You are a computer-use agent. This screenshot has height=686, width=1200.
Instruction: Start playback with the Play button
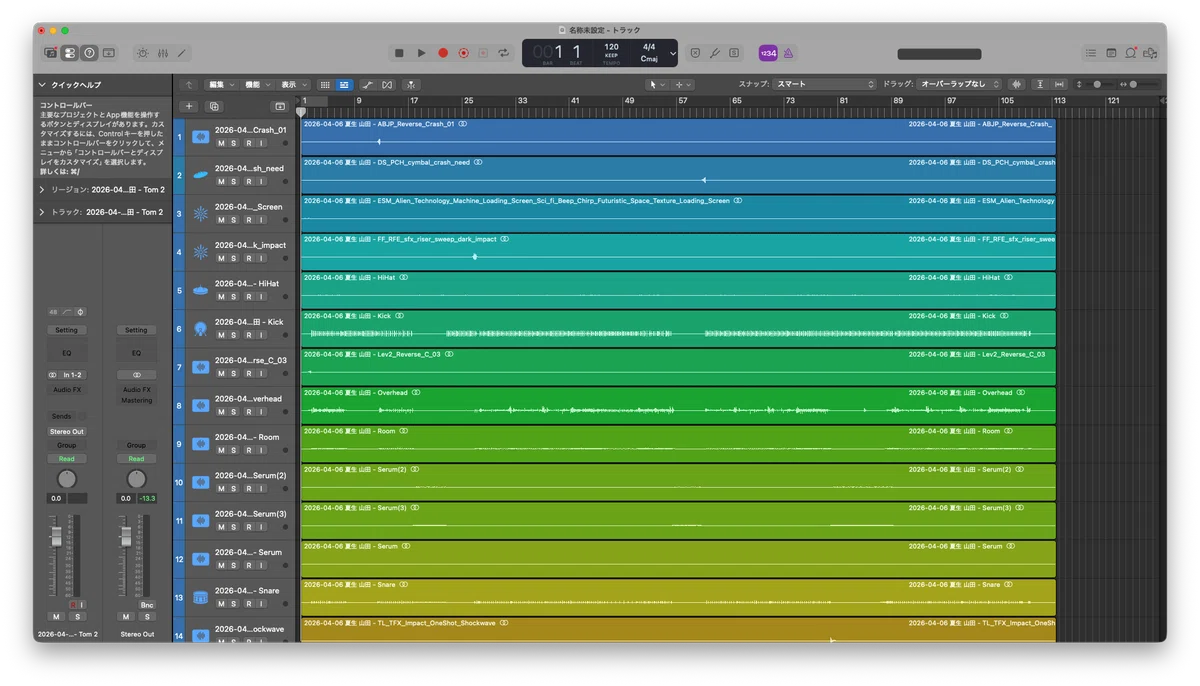click(421, 53)
